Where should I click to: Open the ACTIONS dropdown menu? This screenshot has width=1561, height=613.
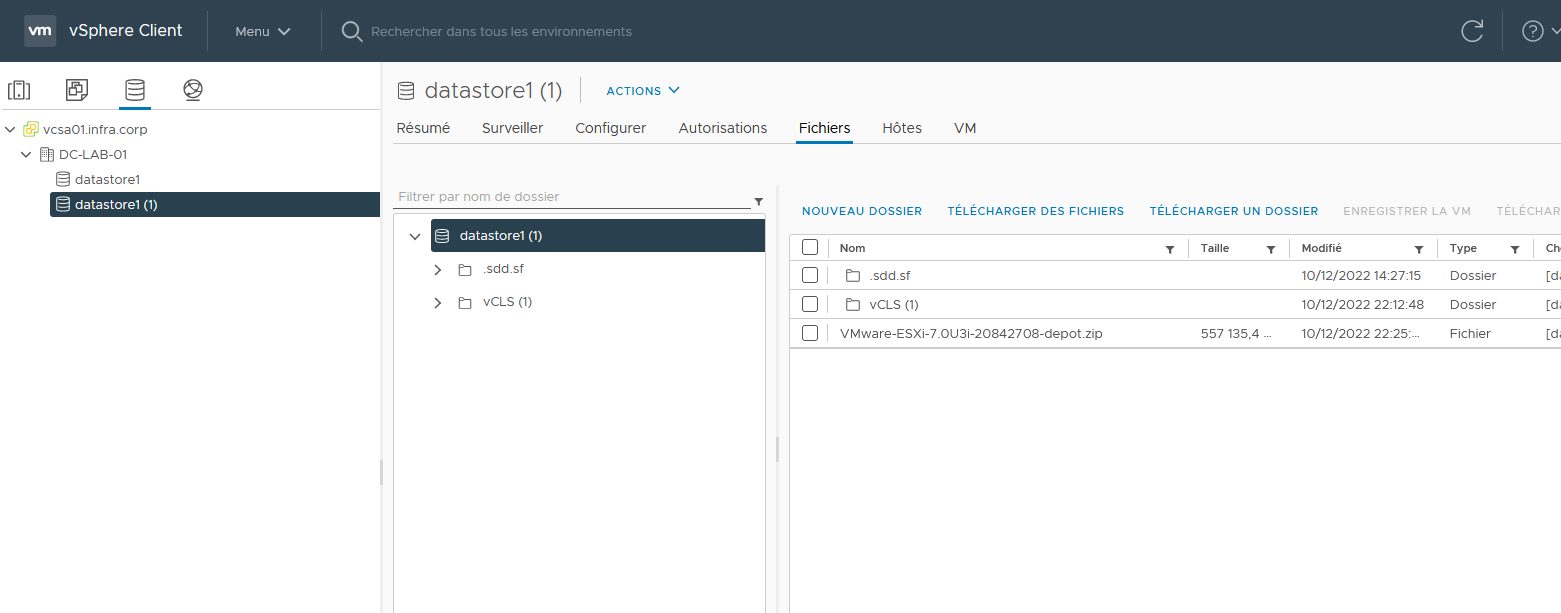tap(641, 90)
